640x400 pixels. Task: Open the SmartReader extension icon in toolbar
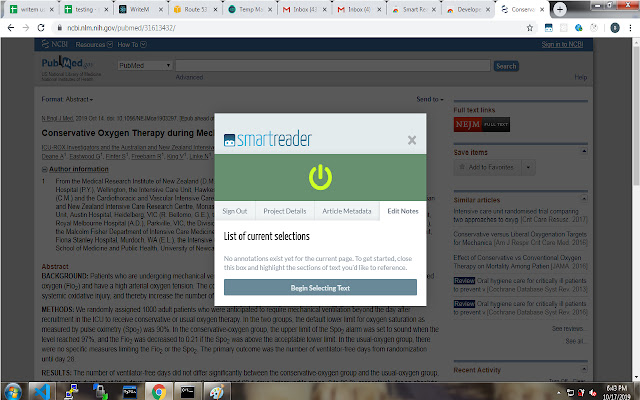[x=549, y=28]
